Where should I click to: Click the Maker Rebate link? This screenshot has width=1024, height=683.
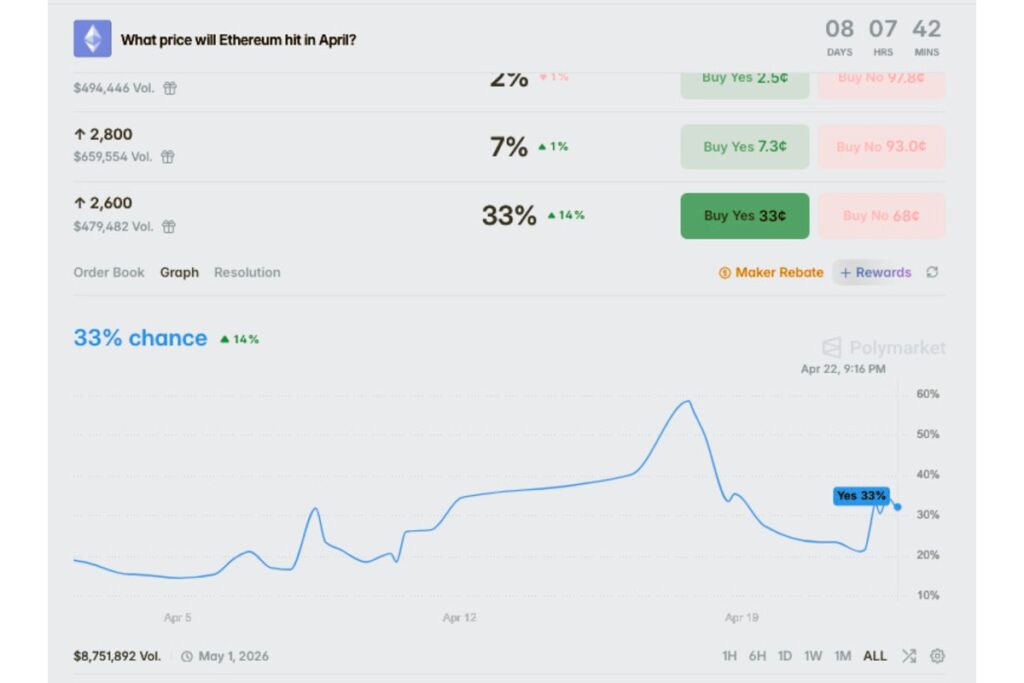(x=779, y=272)
